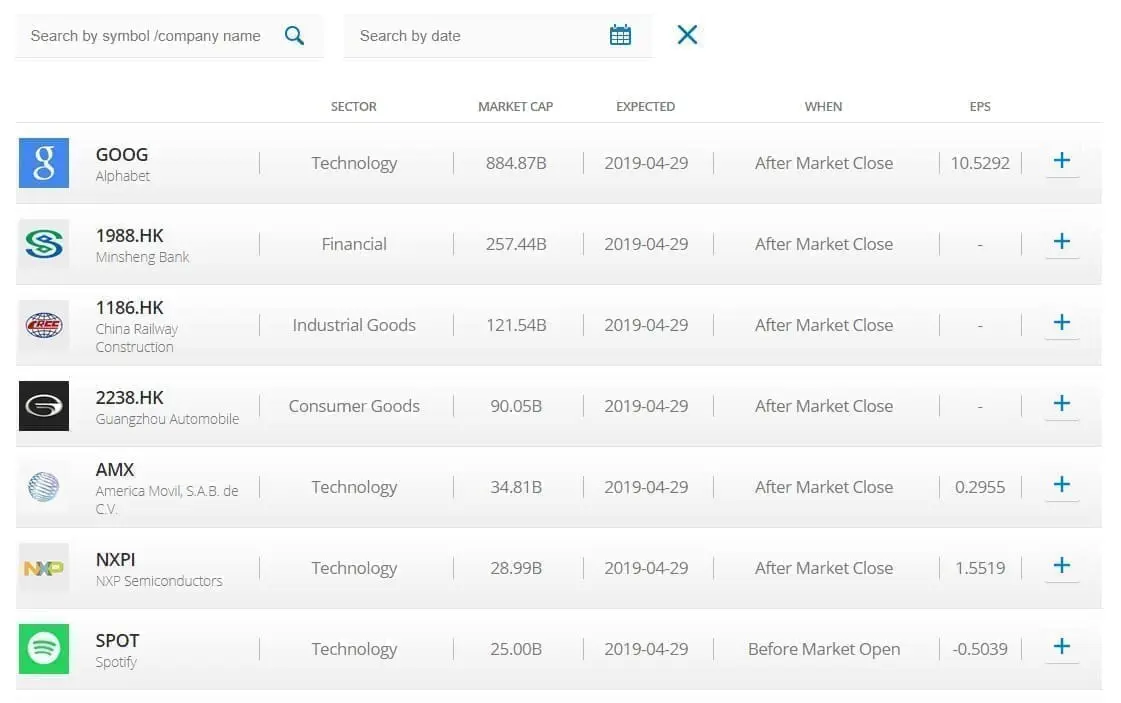Screen dimensions: 1121x703
Task: Select the 'Minsheng Bank' company name
Action: pyautogui.click(x=142, y=257)
